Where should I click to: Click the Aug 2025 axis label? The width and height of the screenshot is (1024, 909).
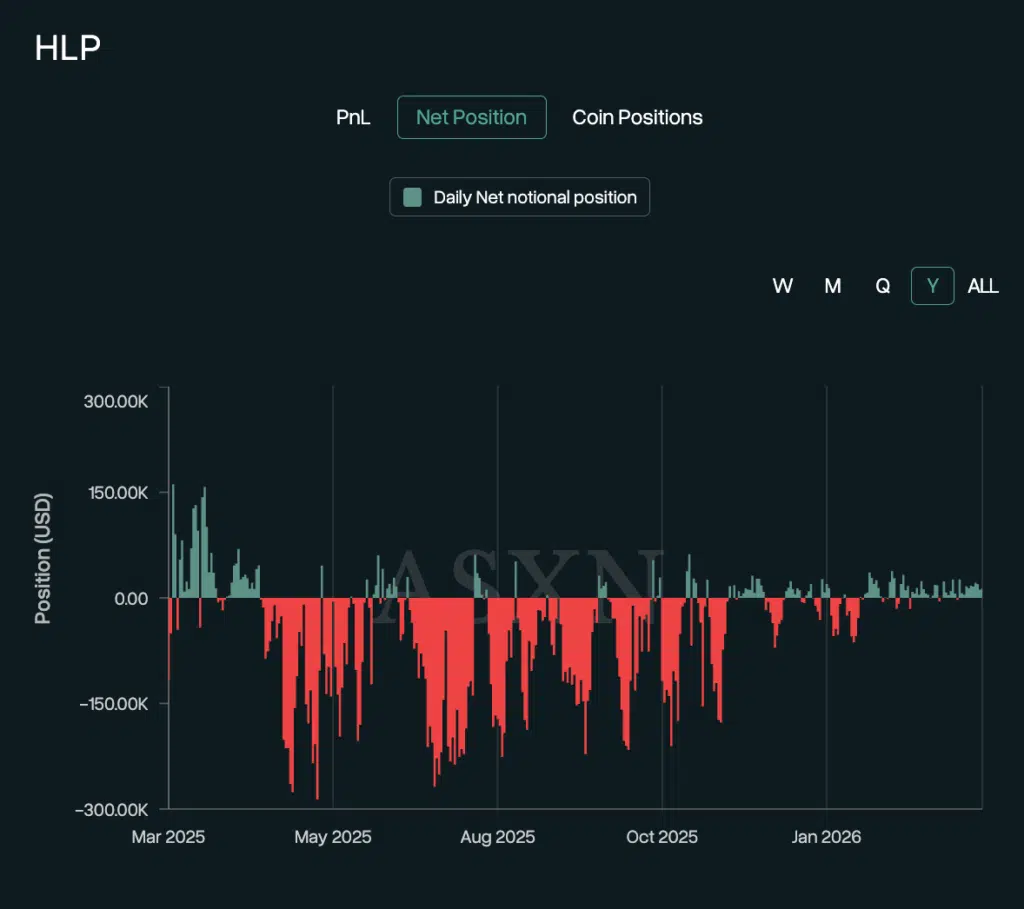[497, 837]
